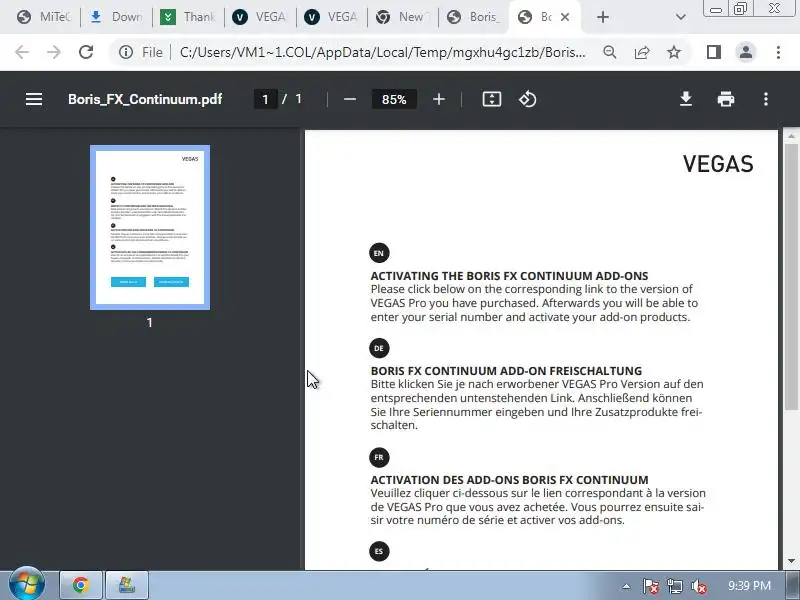
Task: Click the ES language badge
Action: [x=379, y=551]
